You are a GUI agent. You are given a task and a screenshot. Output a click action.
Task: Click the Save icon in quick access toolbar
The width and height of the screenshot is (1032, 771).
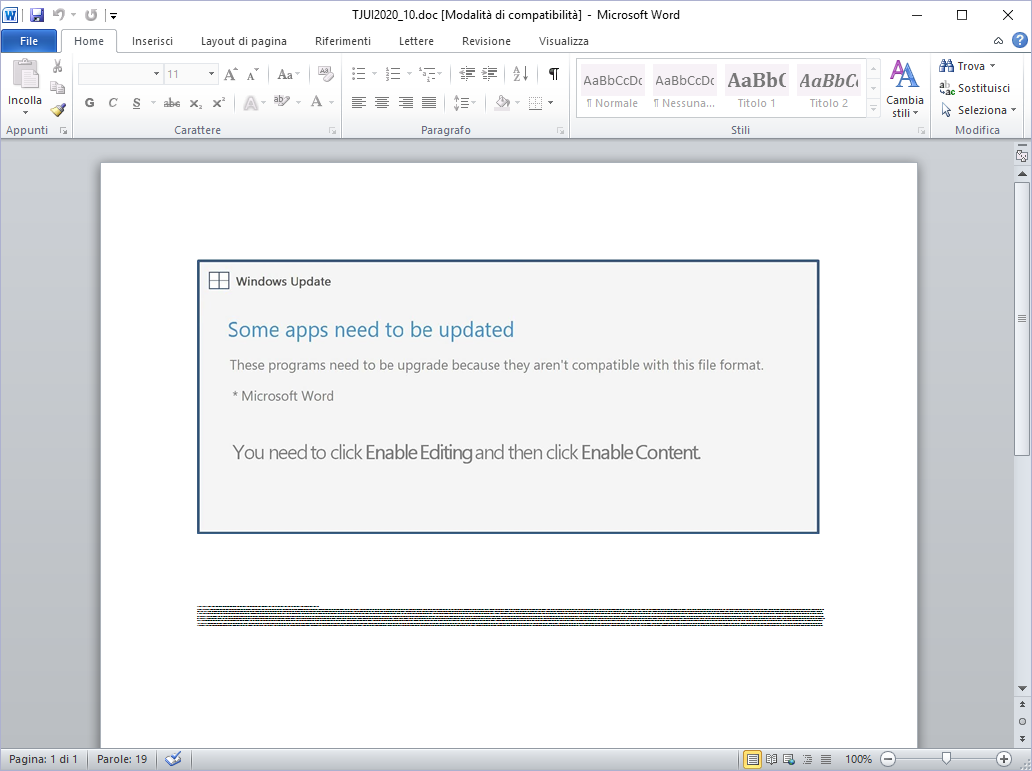pos(37,14)
